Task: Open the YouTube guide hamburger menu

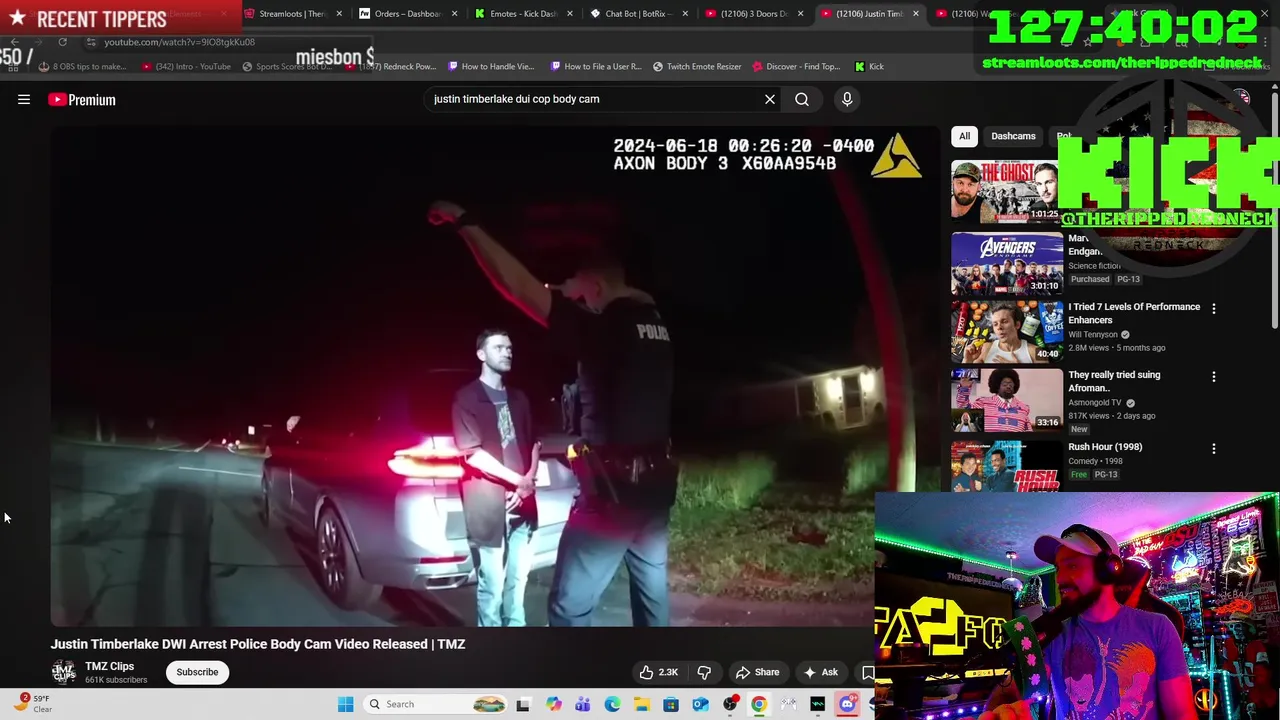Action: [x=24, y=99]
